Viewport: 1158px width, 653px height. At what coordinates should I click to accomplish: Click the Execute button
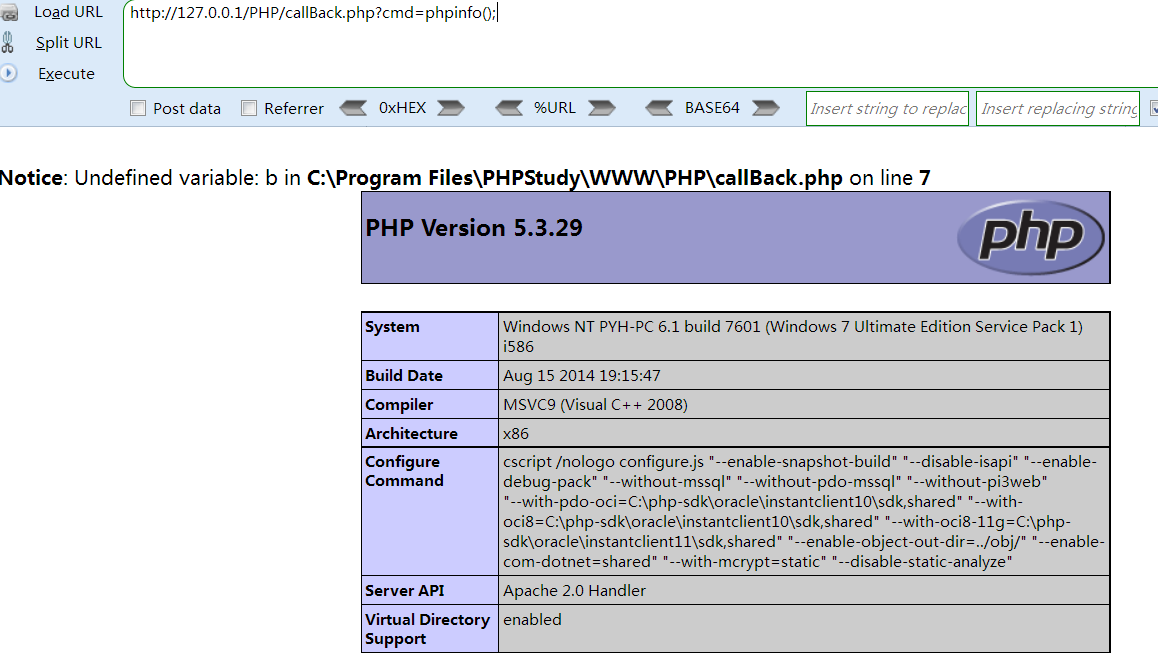[x=66, y=74]
